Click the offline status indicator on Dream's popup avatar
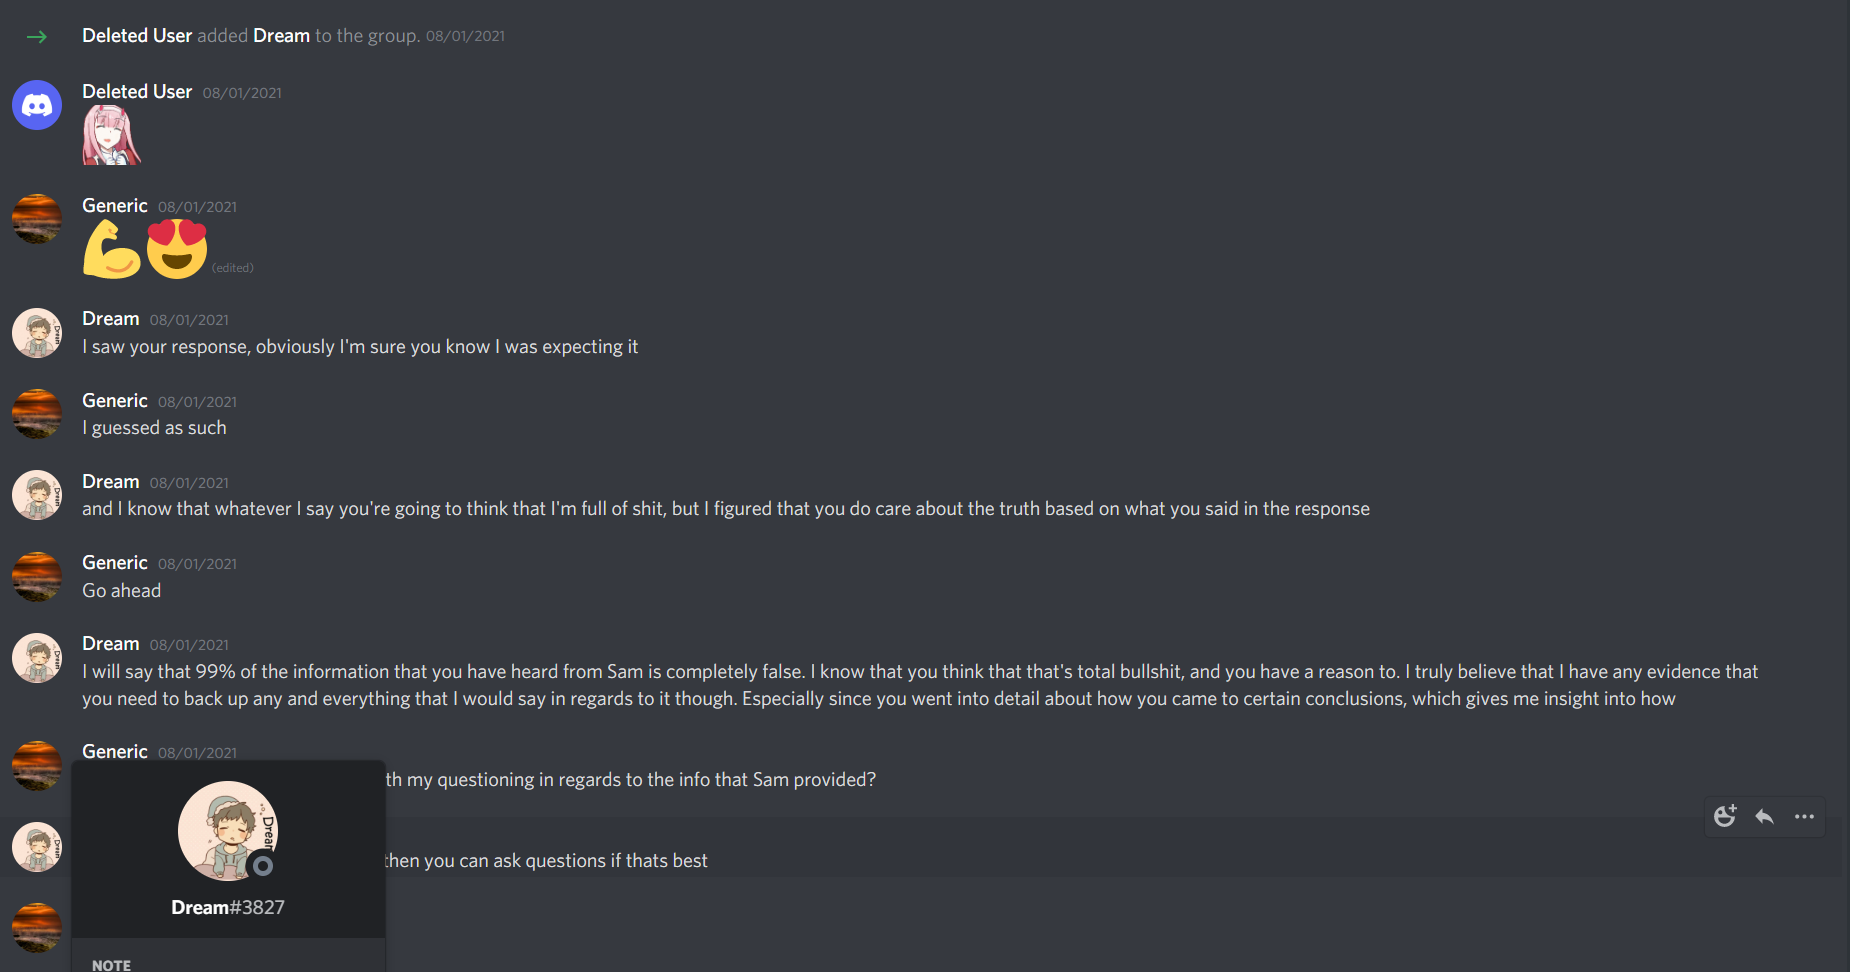Image resolution: width=1850 pixels, height=972 pixels. click(x=262, y=866)
